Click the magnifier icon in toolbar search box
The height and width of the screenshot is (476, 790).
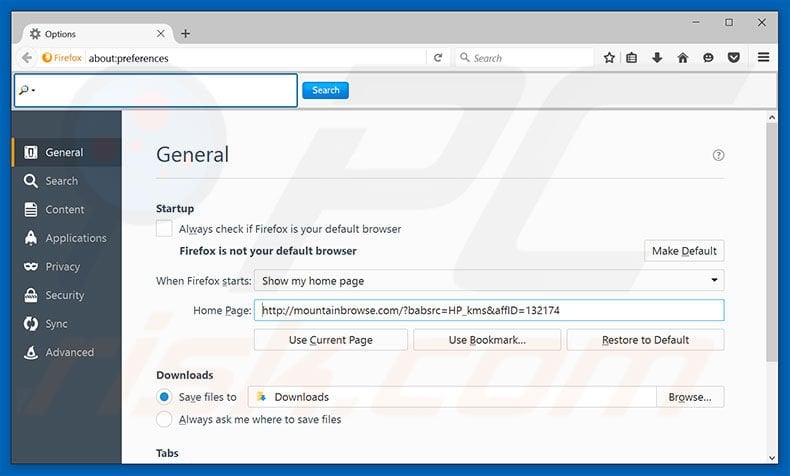[x=465, y=57]
